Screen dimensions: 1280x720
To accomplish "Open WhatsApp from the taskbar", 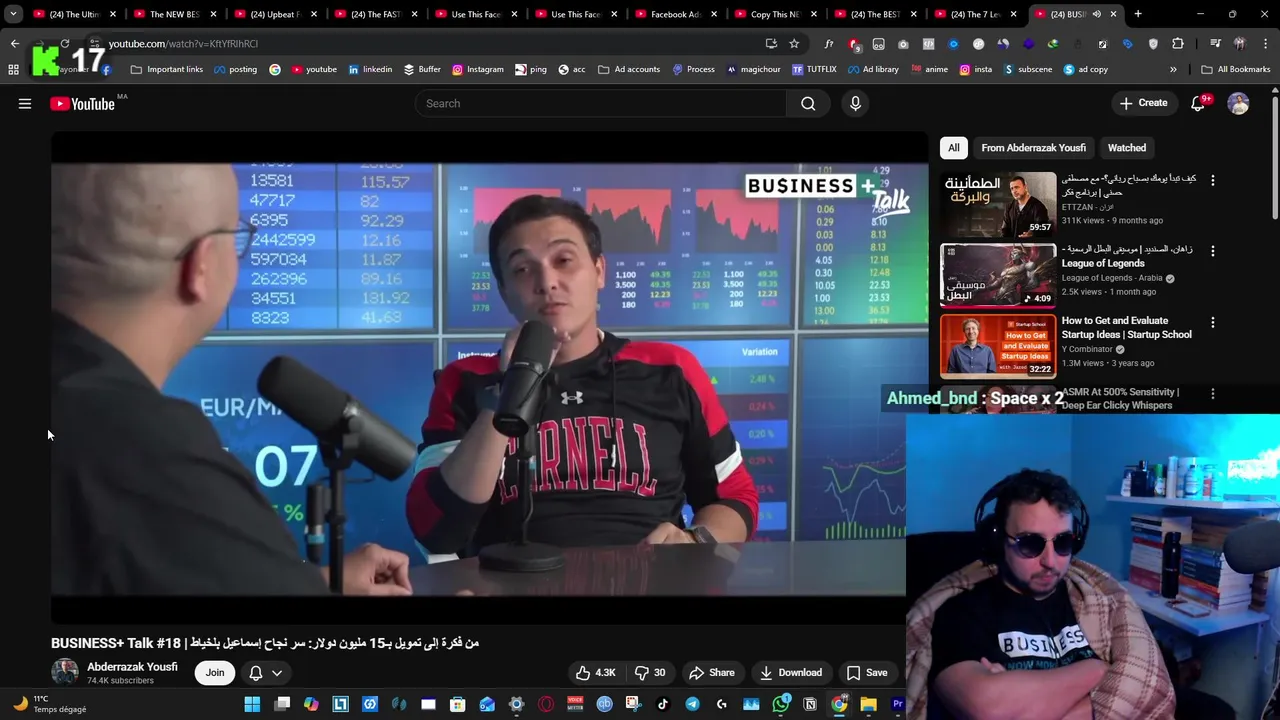I will coord(780,704).
